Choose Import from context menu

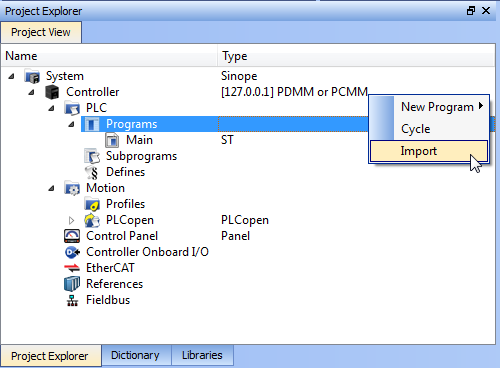pyautogui.click(x=429, y=151)
